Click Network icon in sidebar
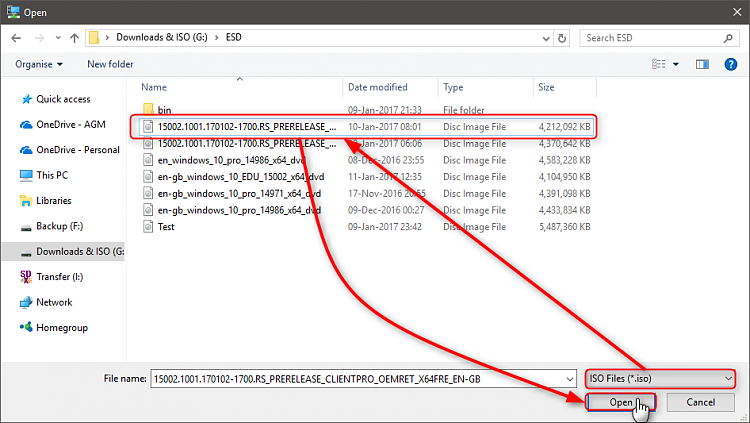 click(x=26, y=302)
